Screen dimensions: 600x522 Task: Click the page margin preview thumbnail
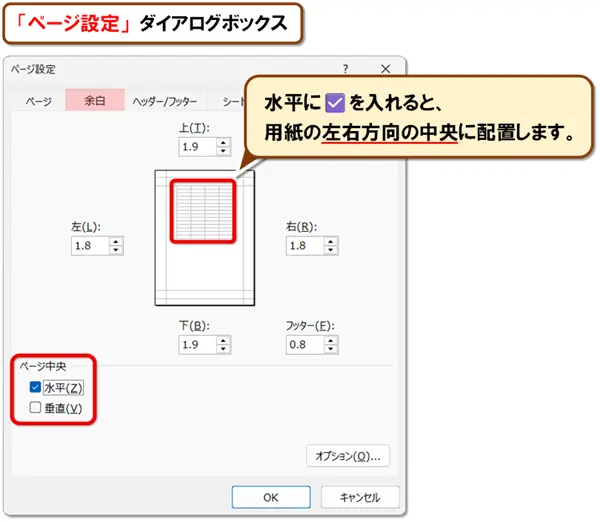click(205, 238)
